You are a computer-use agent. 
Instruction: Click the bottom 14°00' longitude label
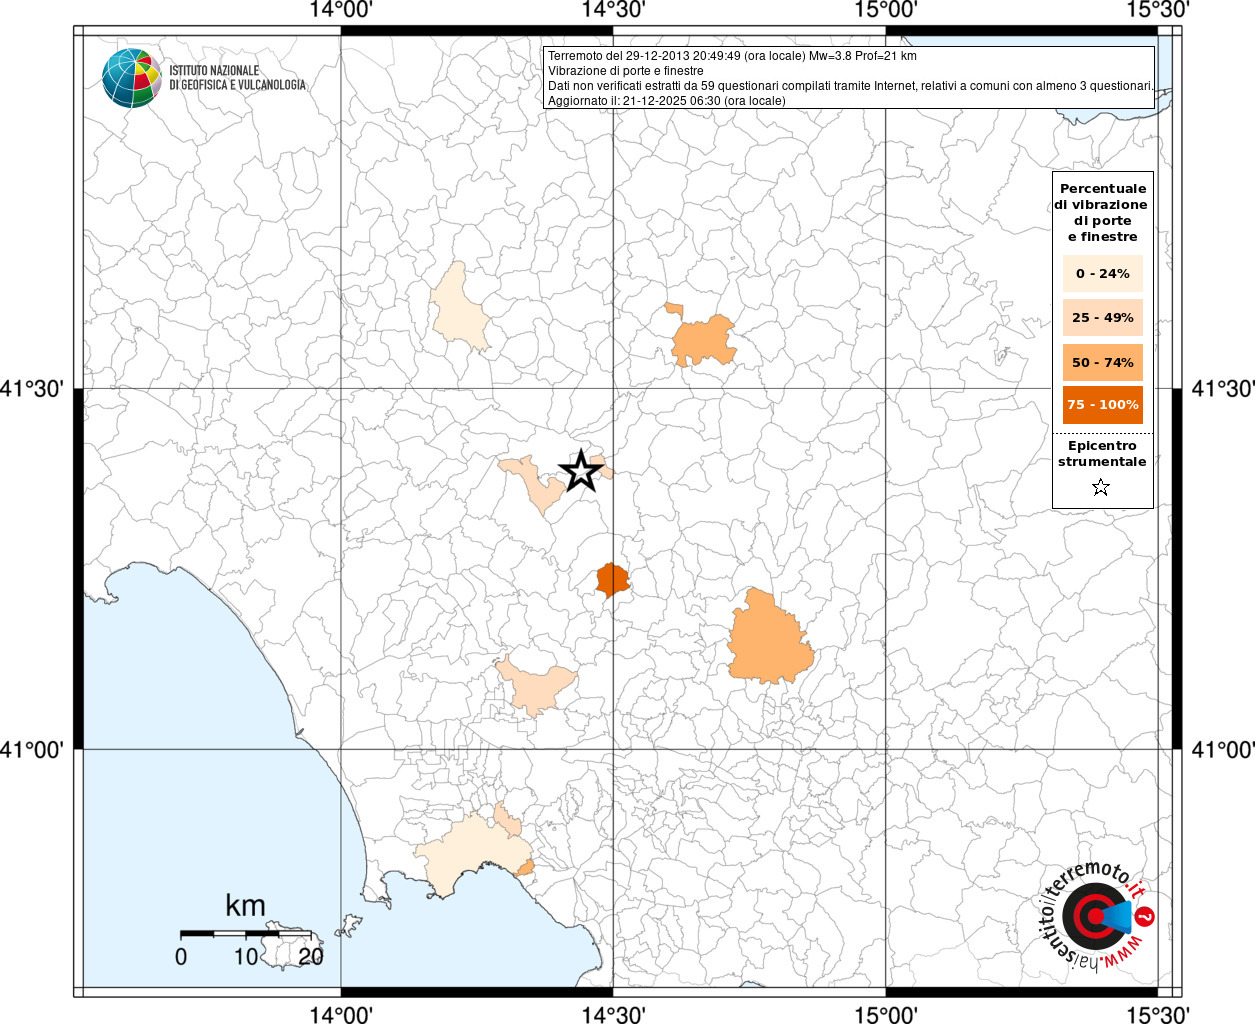[341, 1014]
